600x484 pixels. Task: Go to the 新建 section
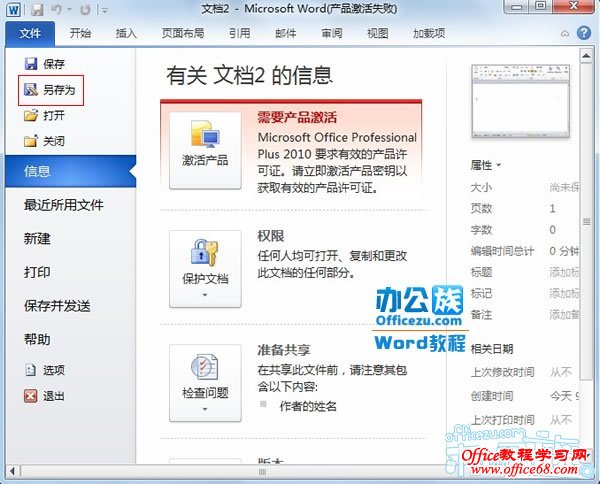click(x=37, y=239)
